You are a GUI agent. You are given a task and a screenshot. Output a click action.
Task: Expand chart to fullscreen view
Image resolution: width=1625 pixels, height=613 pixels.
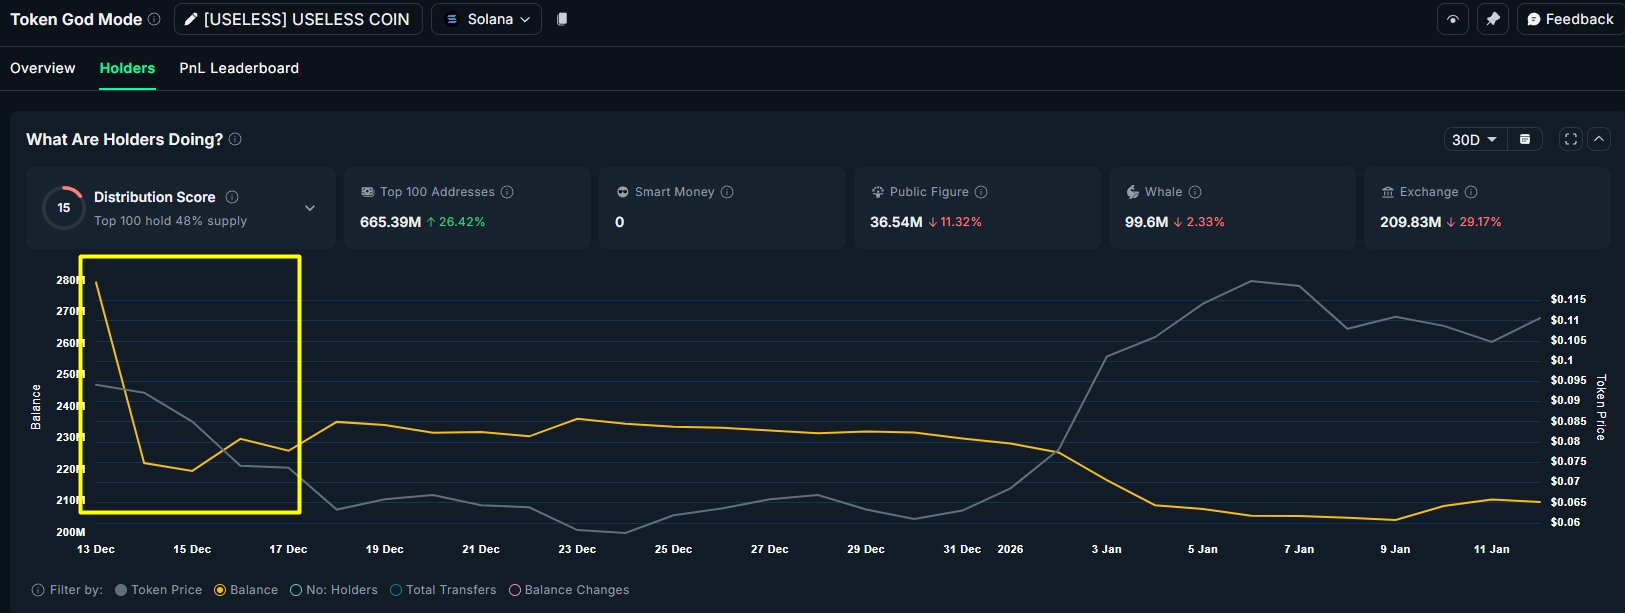coord(1571,139)
